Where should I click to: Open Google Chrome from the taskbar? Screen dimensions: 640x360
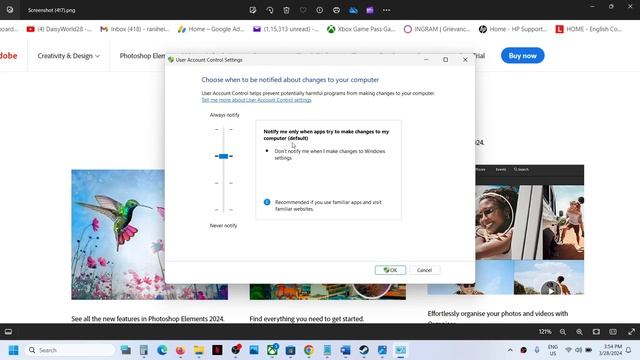click(309, 350)
